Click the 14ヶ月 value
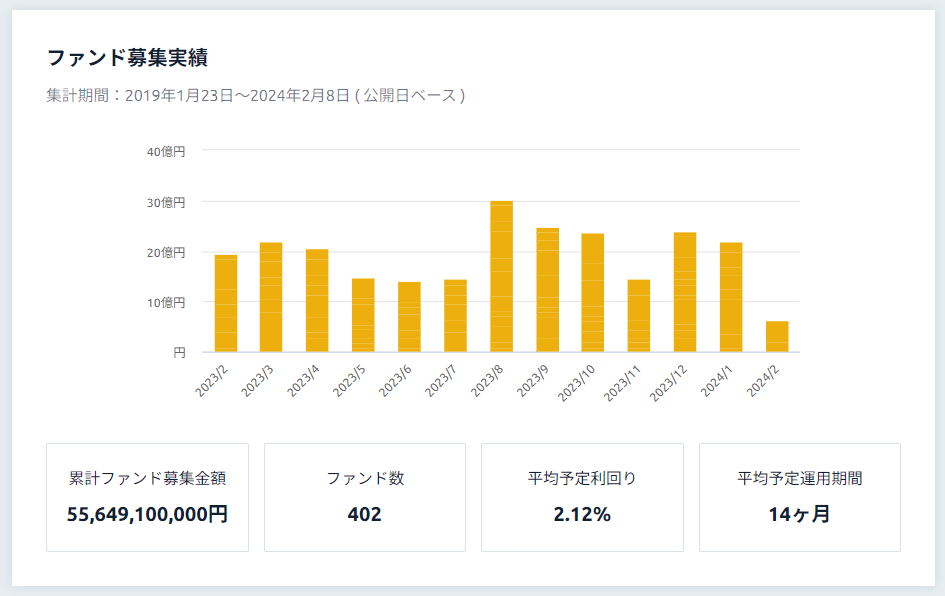This screenshot has height=596, width=945. 799,514
